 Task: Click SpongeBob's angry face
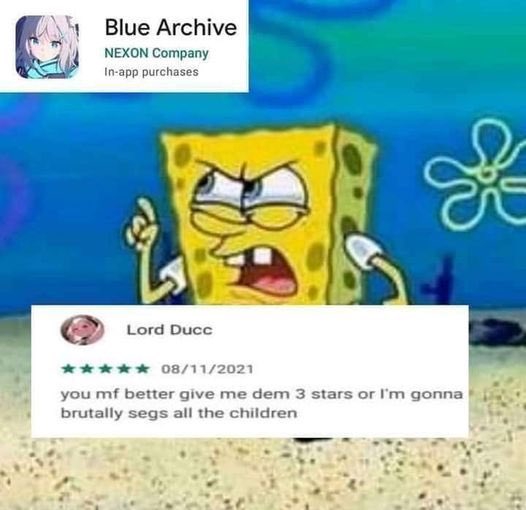252,215
